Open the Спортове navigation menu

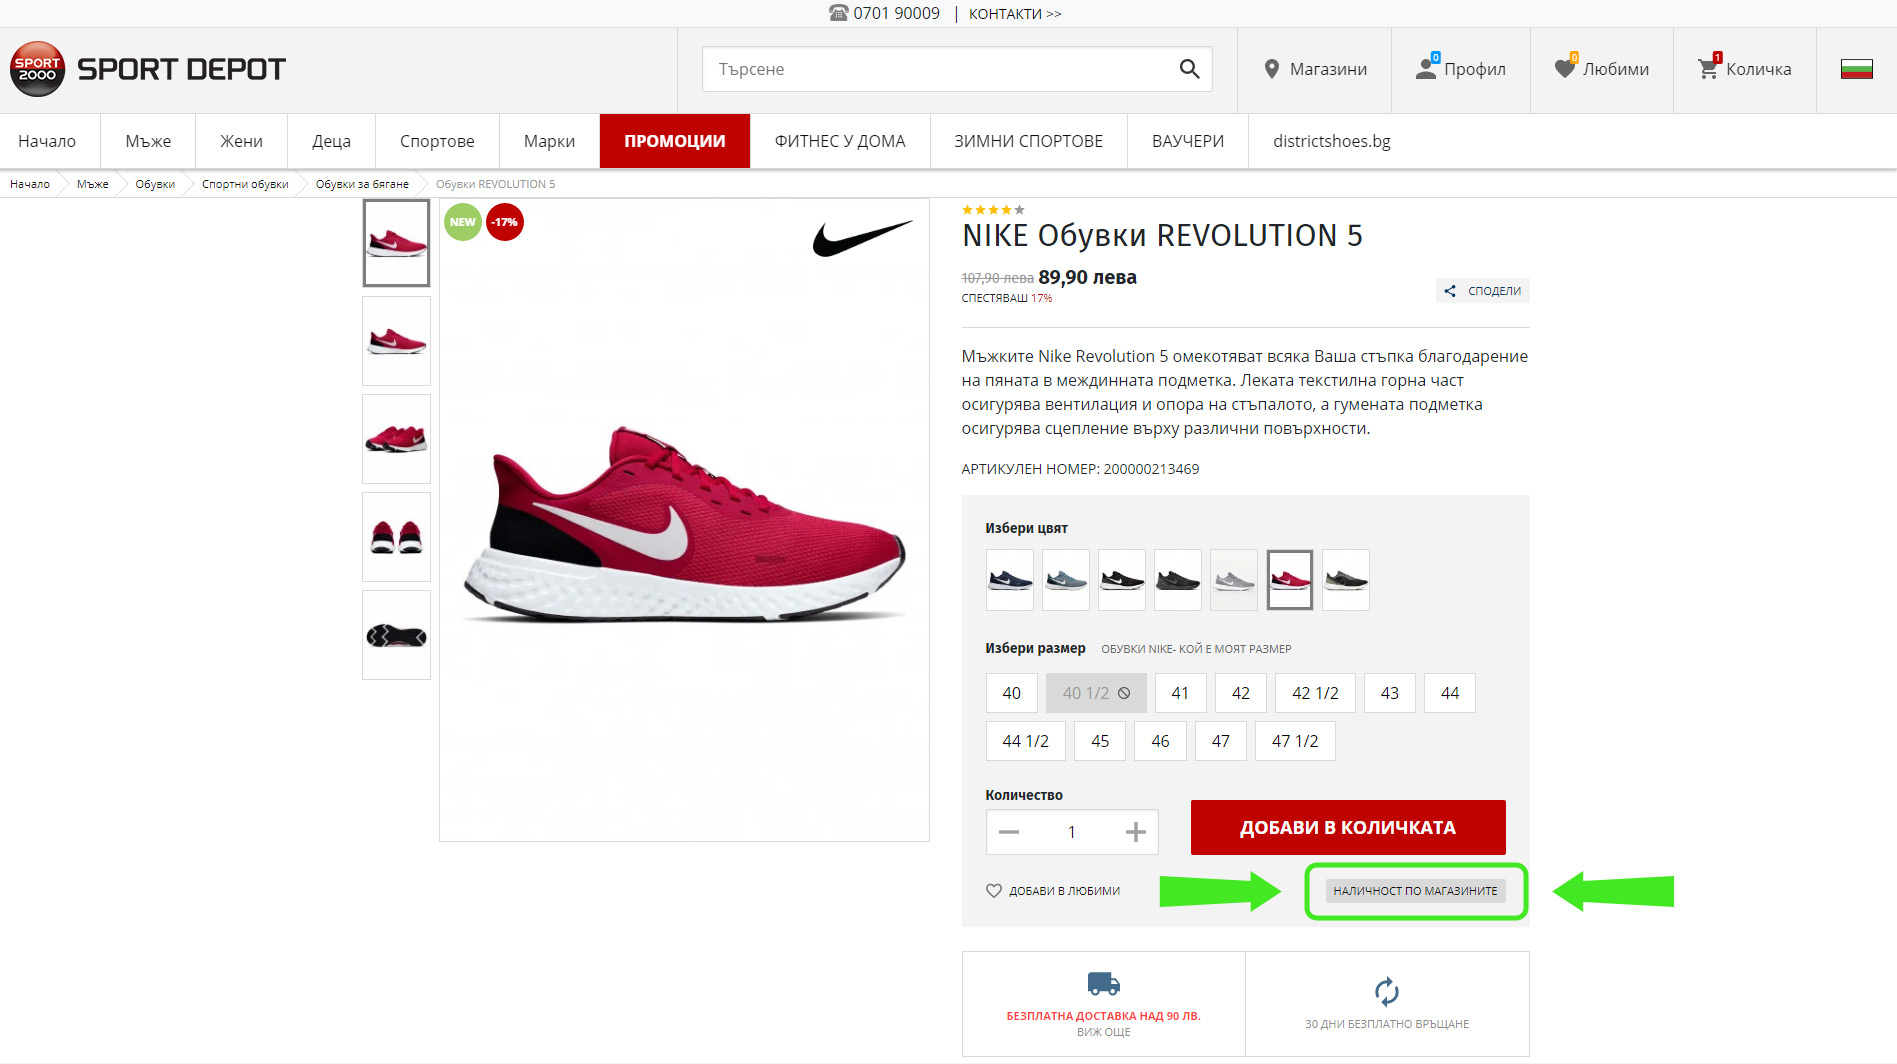pos(437,141)
